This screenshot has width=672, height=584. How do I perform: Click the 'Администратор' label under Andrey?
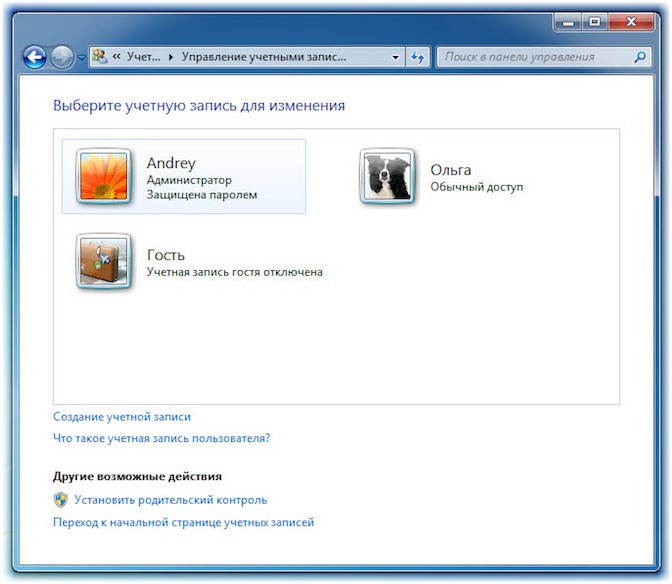pyautogui.click(x=189, y=180)
